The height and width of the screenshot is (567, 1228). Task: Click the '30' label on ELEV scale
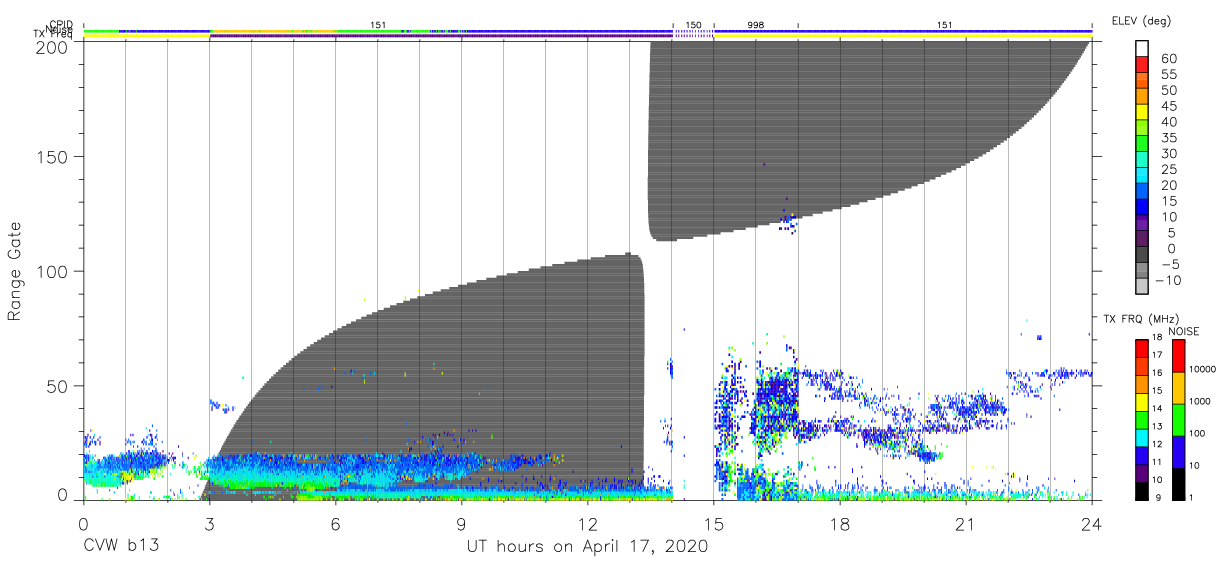coord(1167,153)
